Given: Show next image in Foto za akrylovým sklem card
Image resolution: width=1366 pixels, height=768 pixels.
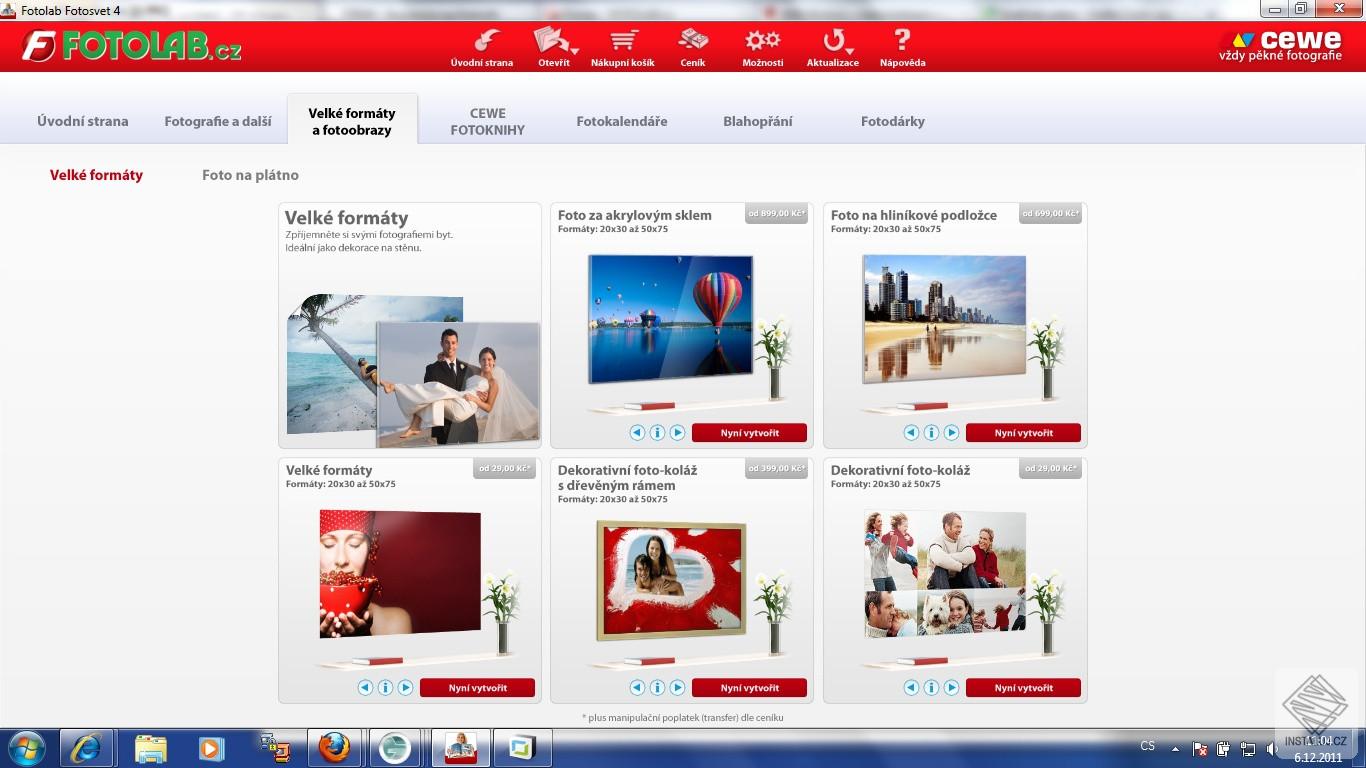Looking at the screenshot, I should (x=677, y=433).
